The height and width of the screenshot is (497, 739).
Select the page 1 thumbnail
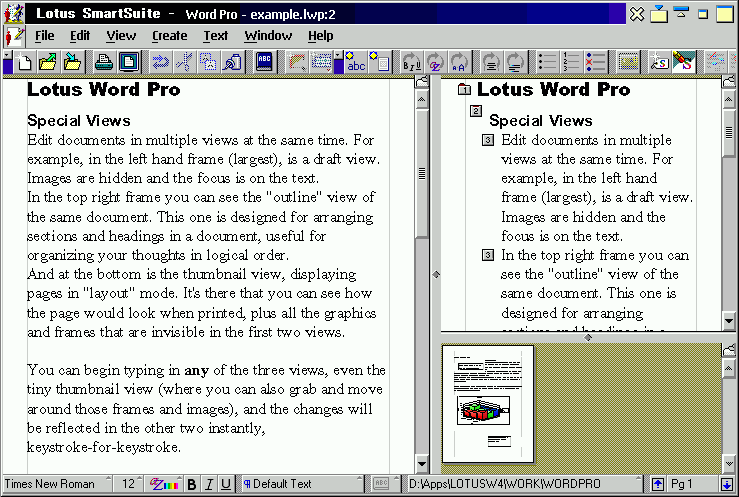tap(488, 404)
